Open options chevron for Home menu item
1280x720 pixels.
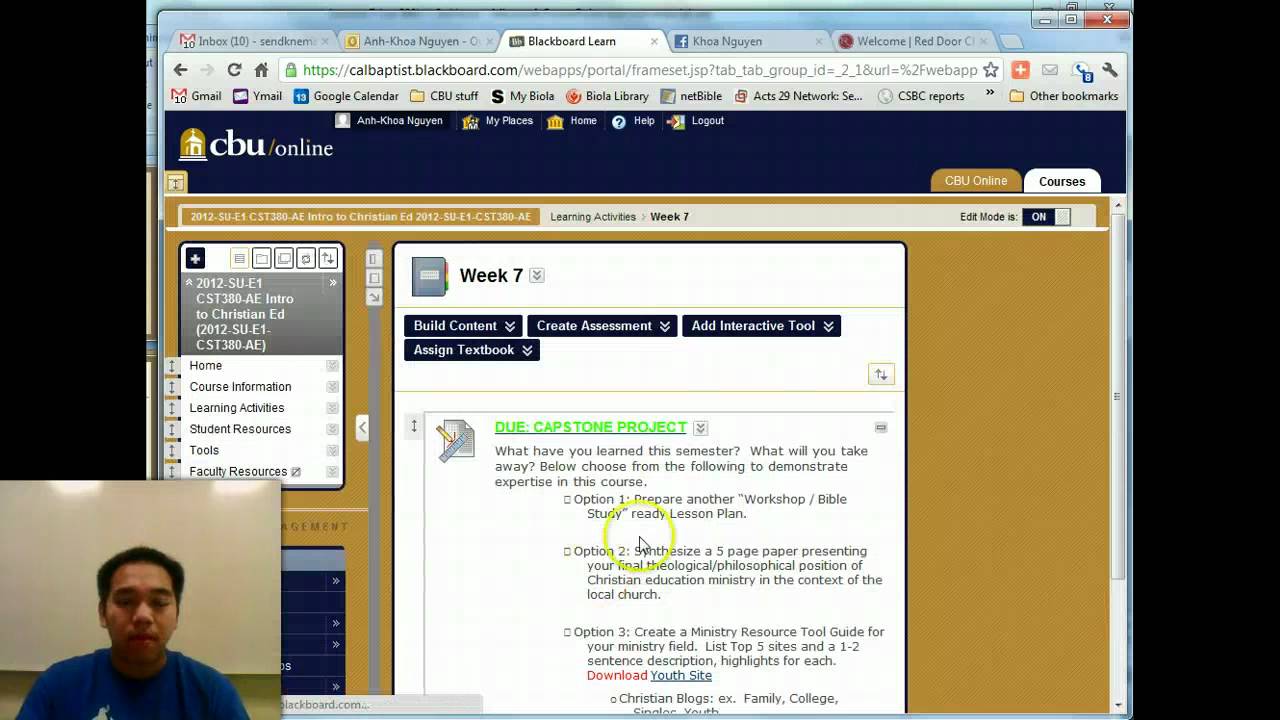click(x=332, y=366)
